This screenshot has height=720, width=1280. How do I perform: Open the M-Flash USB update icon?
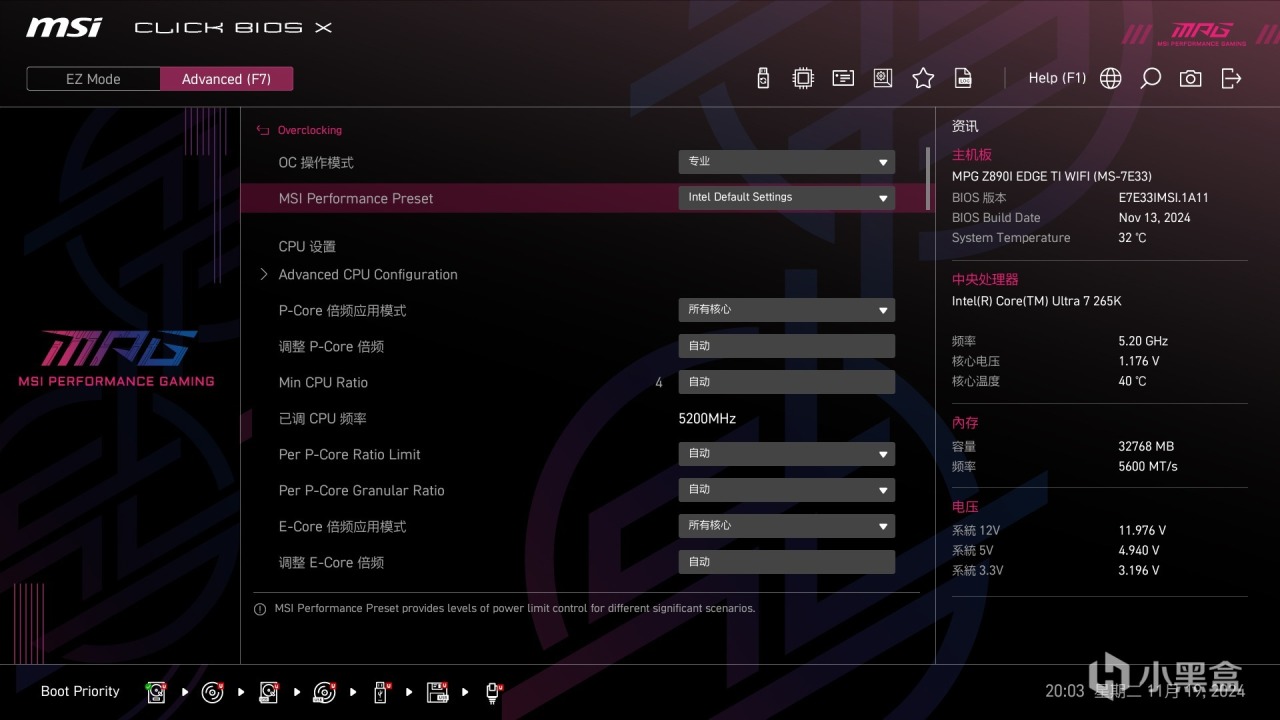coord(763,78)
